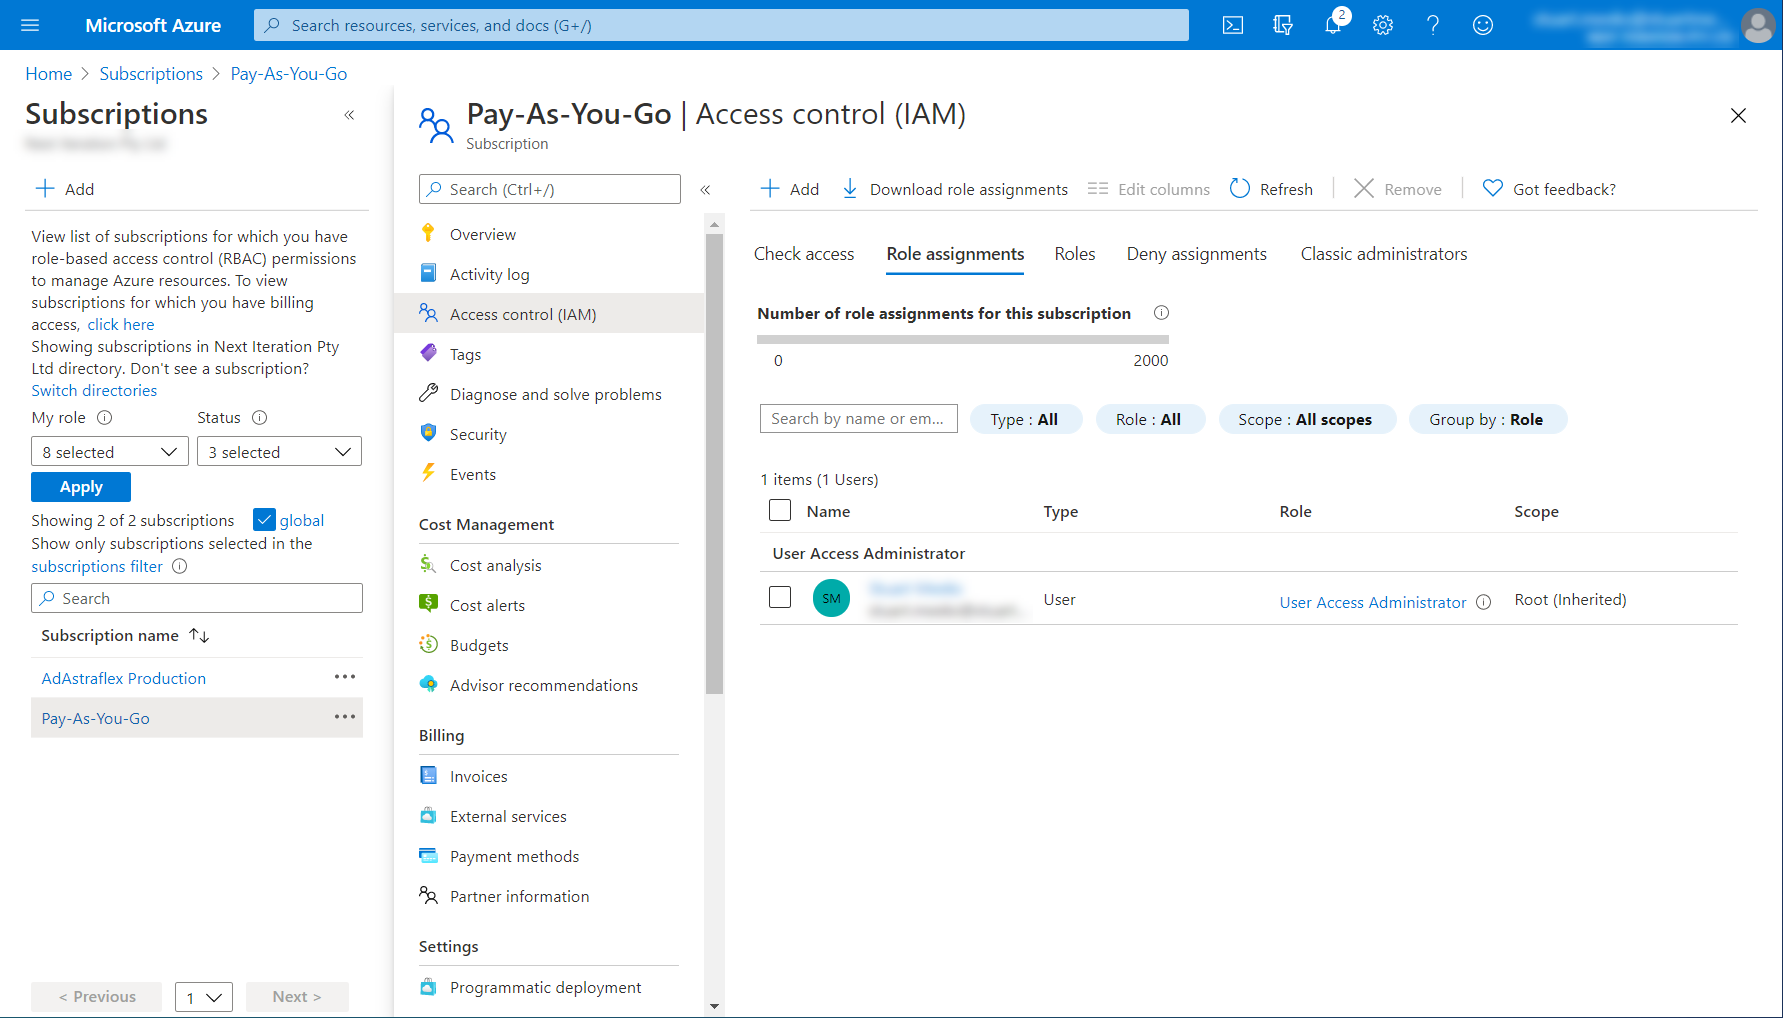Open Cost analysis in the menu
The height and width of the screenshot is (1018, 1783).
pos(495,565)
